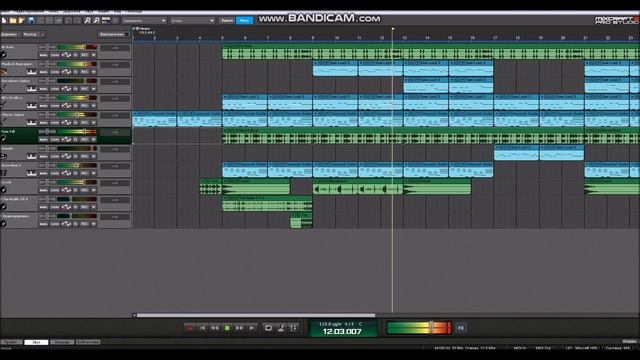The image size is (640, 360).
Task: Toggle the metronome icon in transport
Action: pyautogui.click(x=281, y=328)
